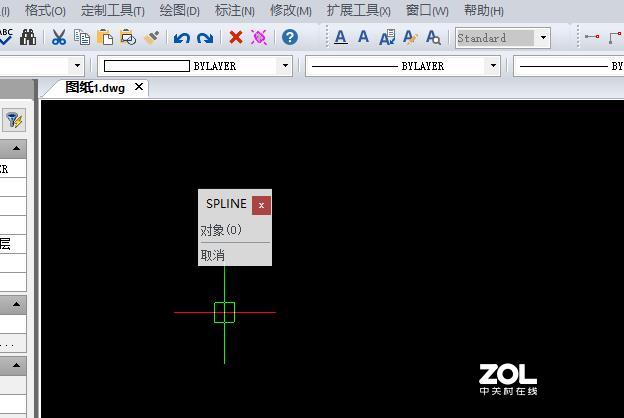Viewport: 624px width, 418px height.
Task: Open the 定制工具(T) menu
Action: tap(113, 10)
